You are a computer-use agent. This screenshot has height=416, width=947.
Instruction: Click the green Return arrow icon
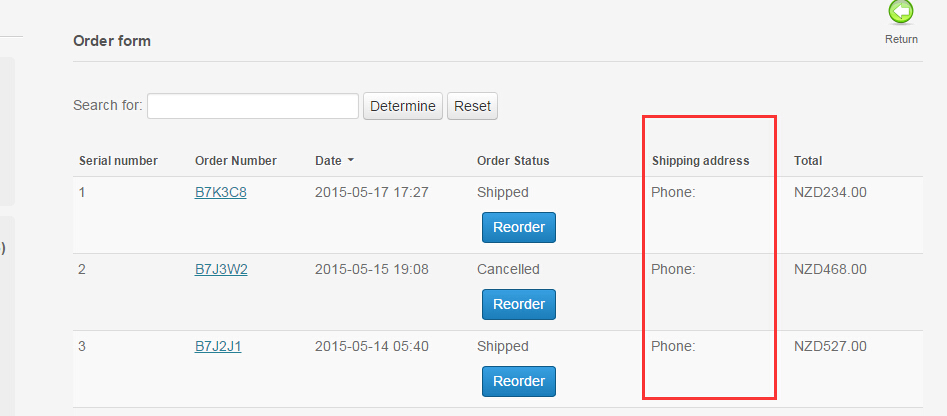pos(901,13)
